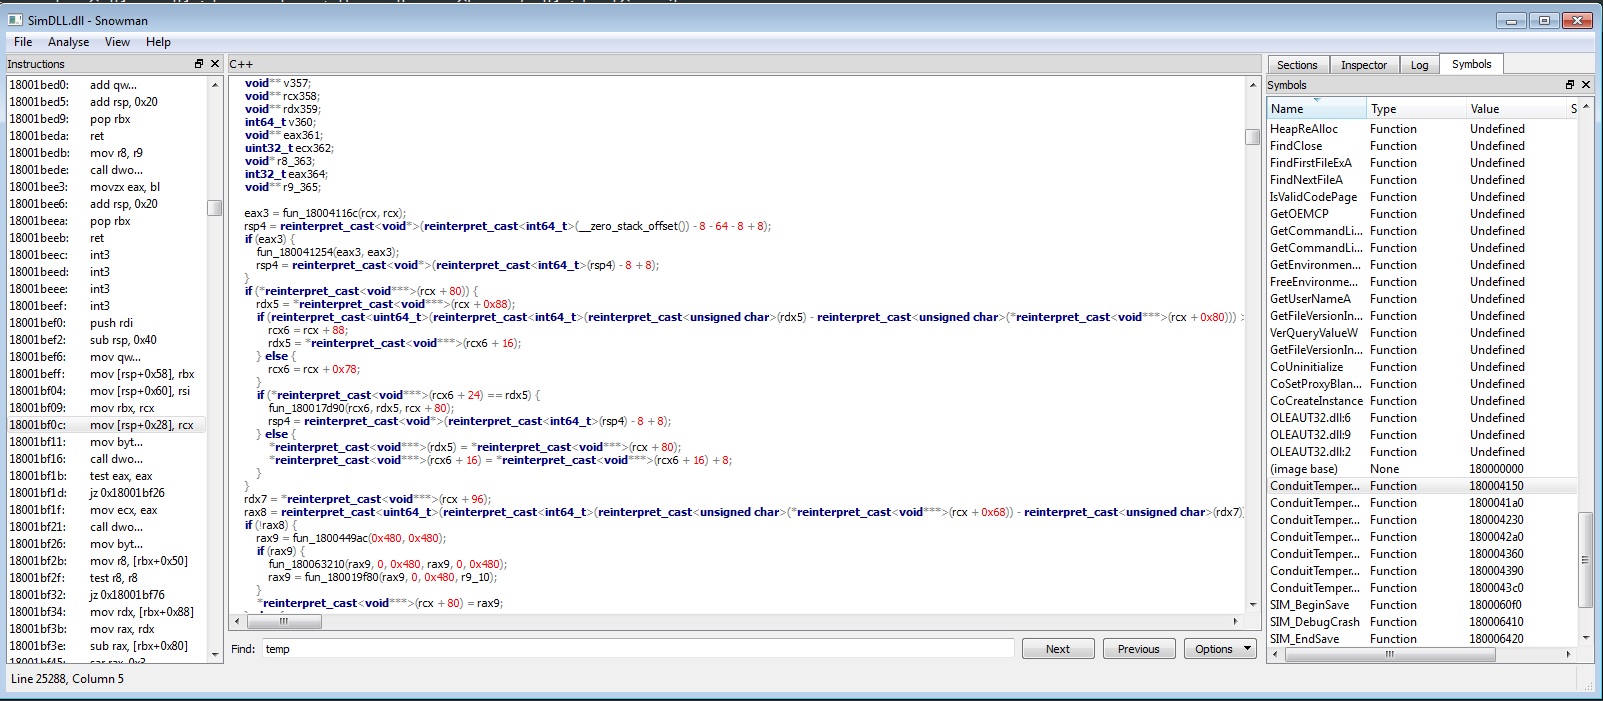The height and width of the screenshot is (701, 1603).
Task: Undock the Symbols panel
Action: point(1569,85)
